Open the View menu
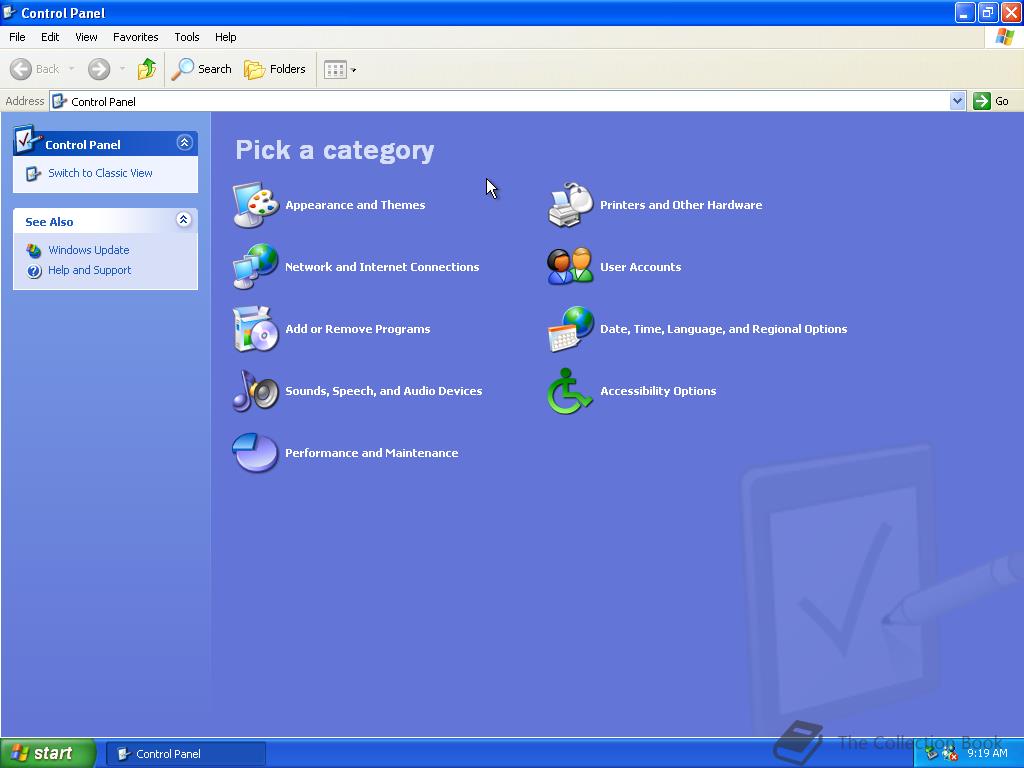The height and width of the screenshot is (768, 1024). coord(86,37)
